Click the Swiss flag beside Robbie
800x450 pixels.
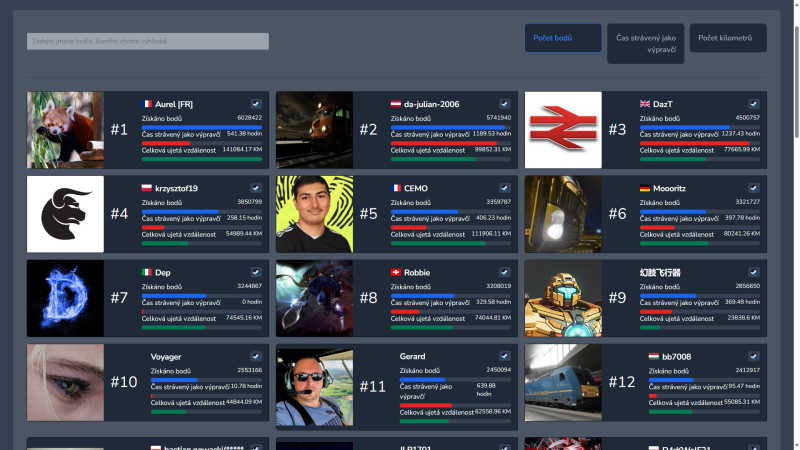396,272
